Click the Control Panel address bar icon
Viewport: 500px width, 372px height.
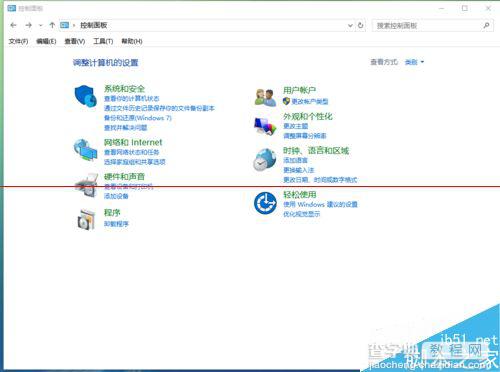coord(64,25)
